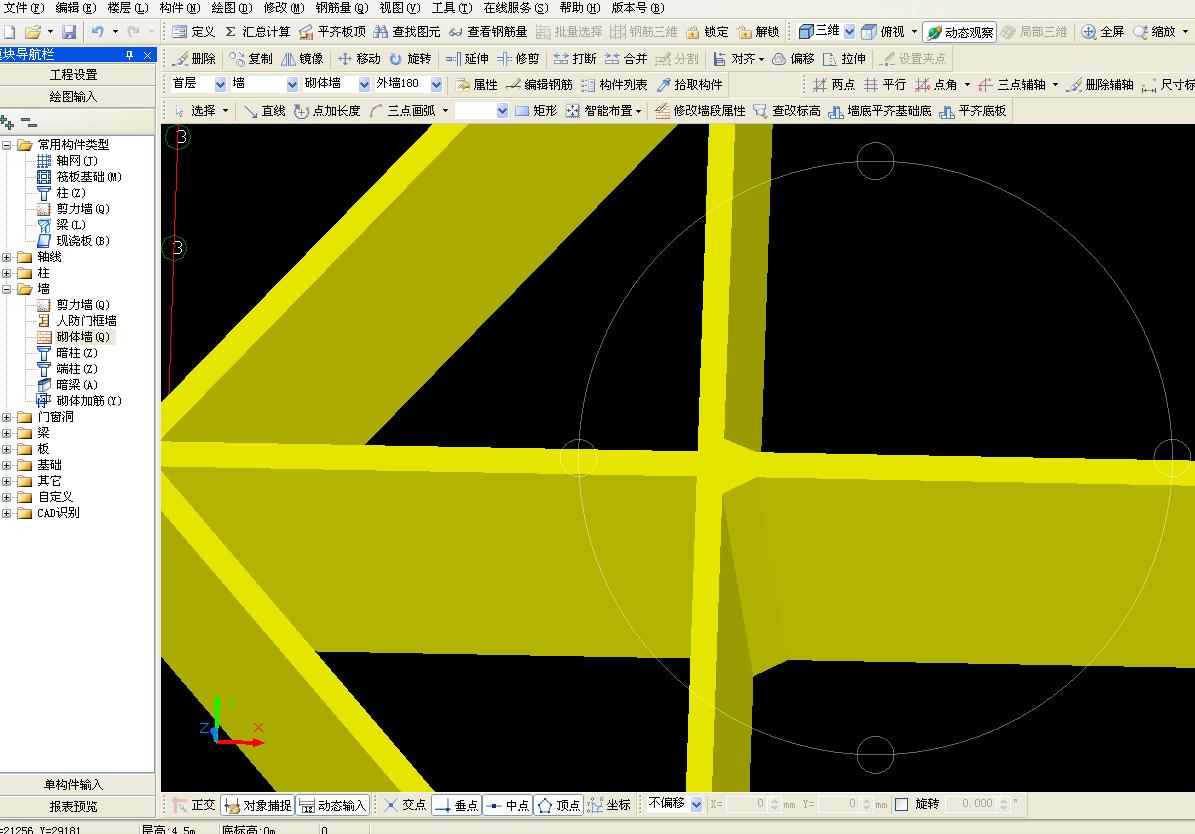
Task: Toggle 正交 (ortho) mode
Action: 194,805
